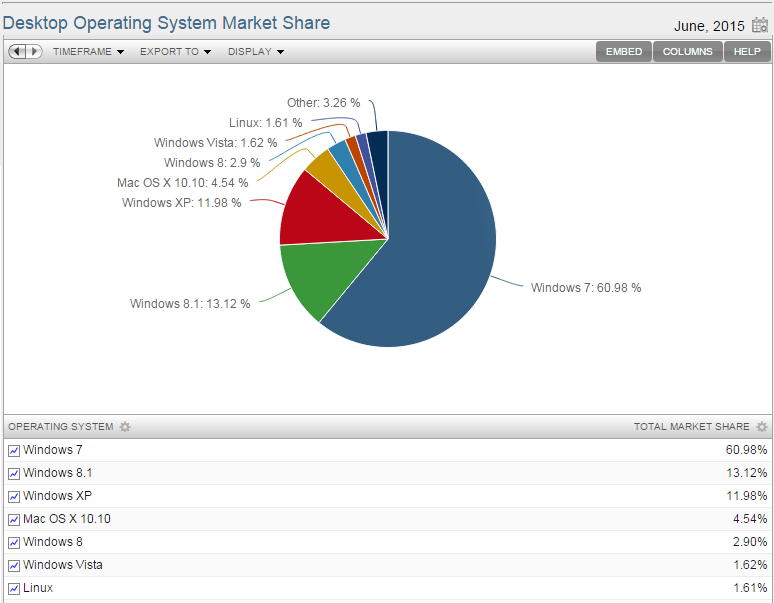
Task: Expand the Timeframe dropdown menu
Action: point(88,52)
